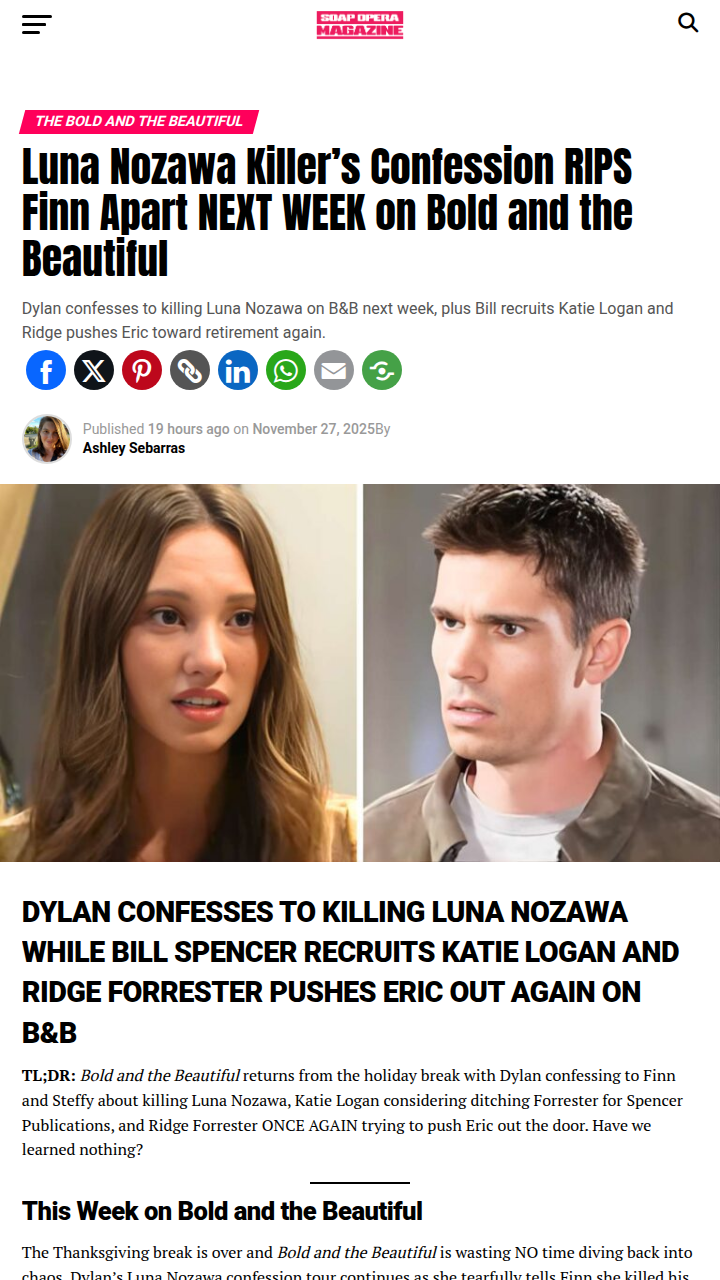Viewport: 720px width, 1280px height.
Task: Click 'This Week on Bold and the Beautiful' heading
Action: point(222,1211)
